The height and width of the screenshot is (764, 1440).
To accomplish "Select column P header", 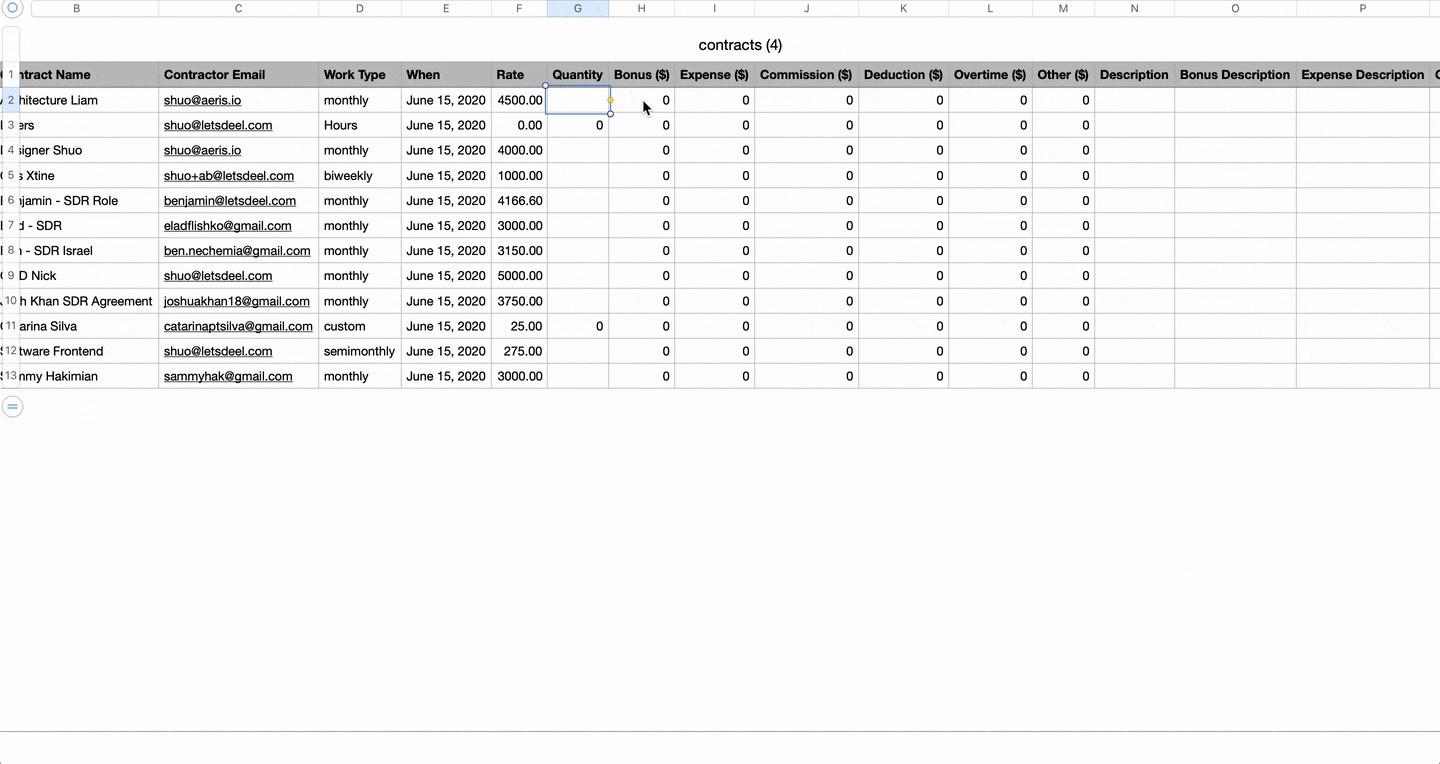I will 1362,8.
